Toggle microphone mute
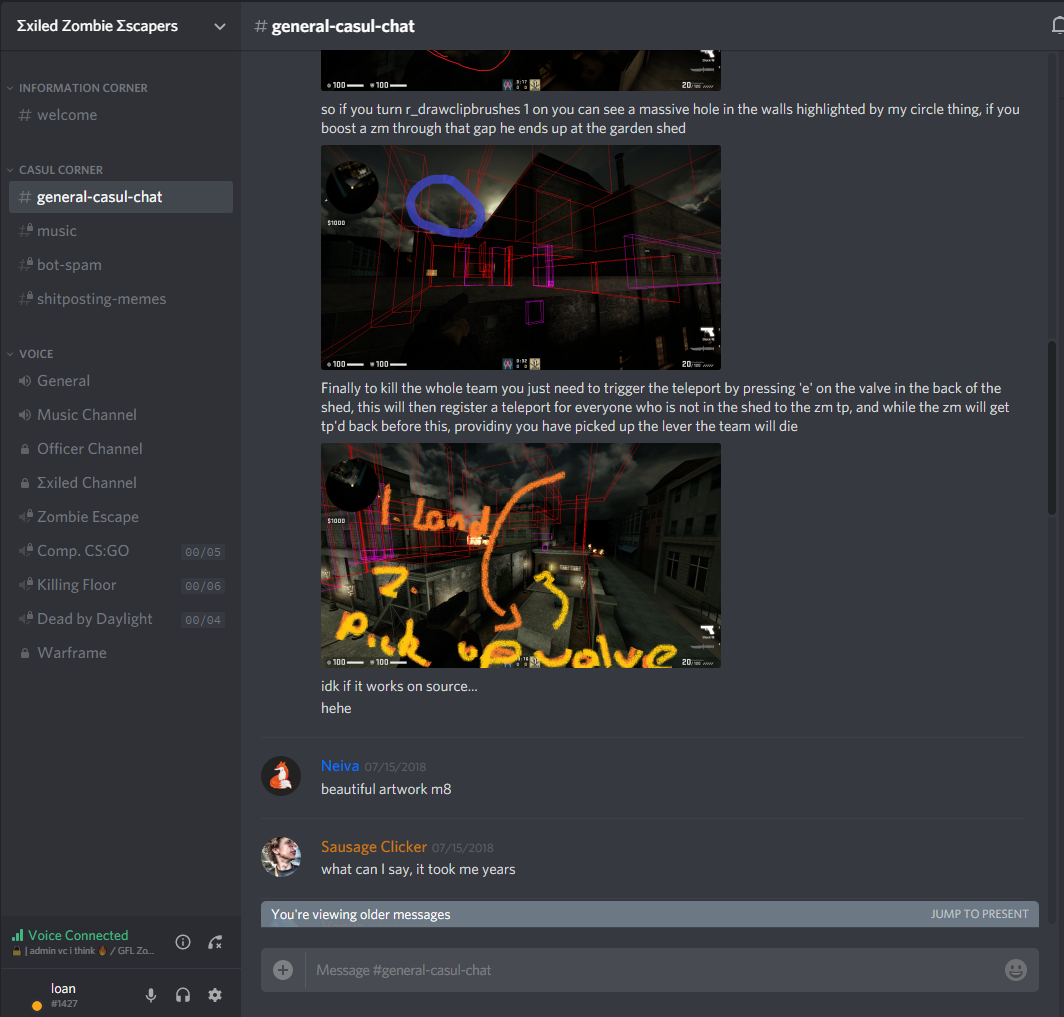 click(151, 995)
